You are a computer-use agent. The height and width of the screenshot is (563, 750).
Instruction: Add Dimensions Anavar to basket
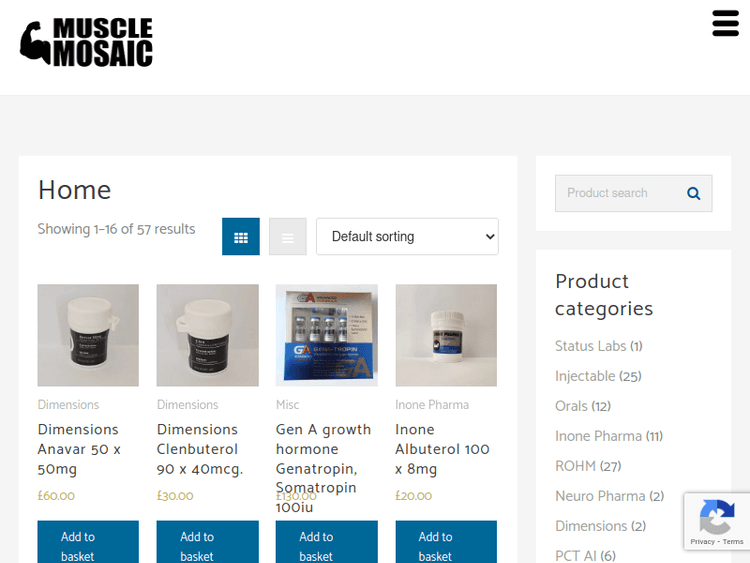[88, 542]
